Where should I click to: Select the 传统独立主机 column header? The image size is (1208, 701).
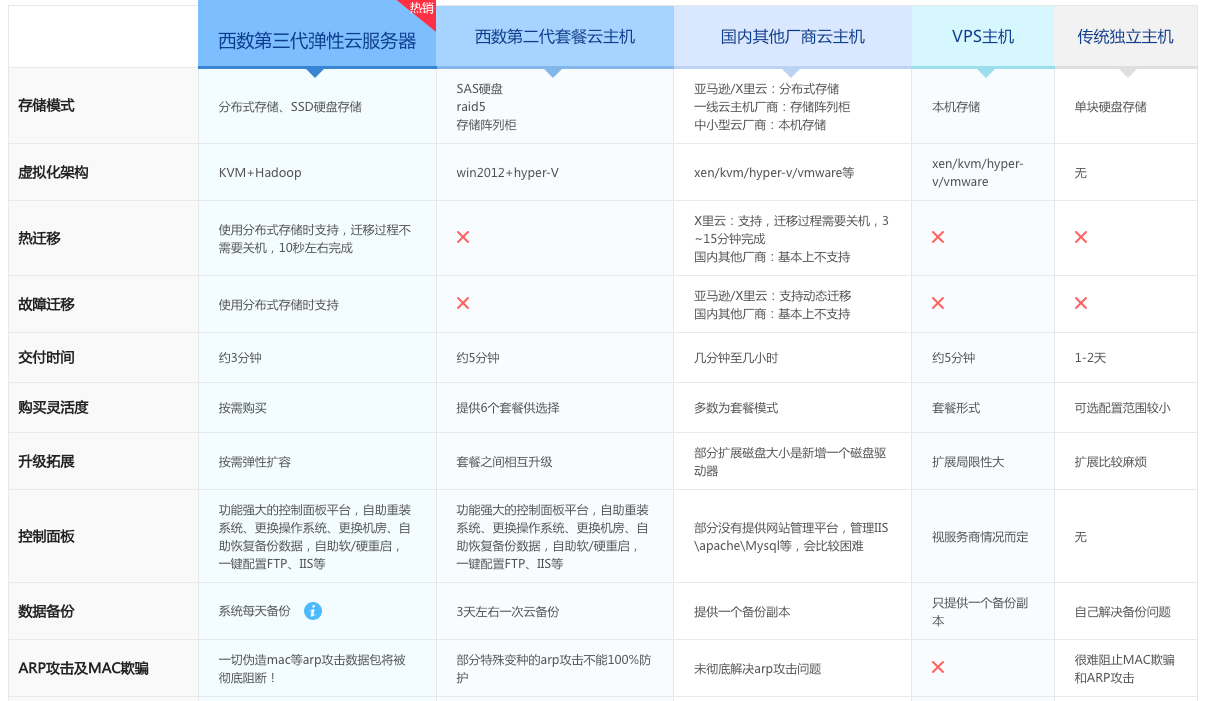(x=1126, y=36)
